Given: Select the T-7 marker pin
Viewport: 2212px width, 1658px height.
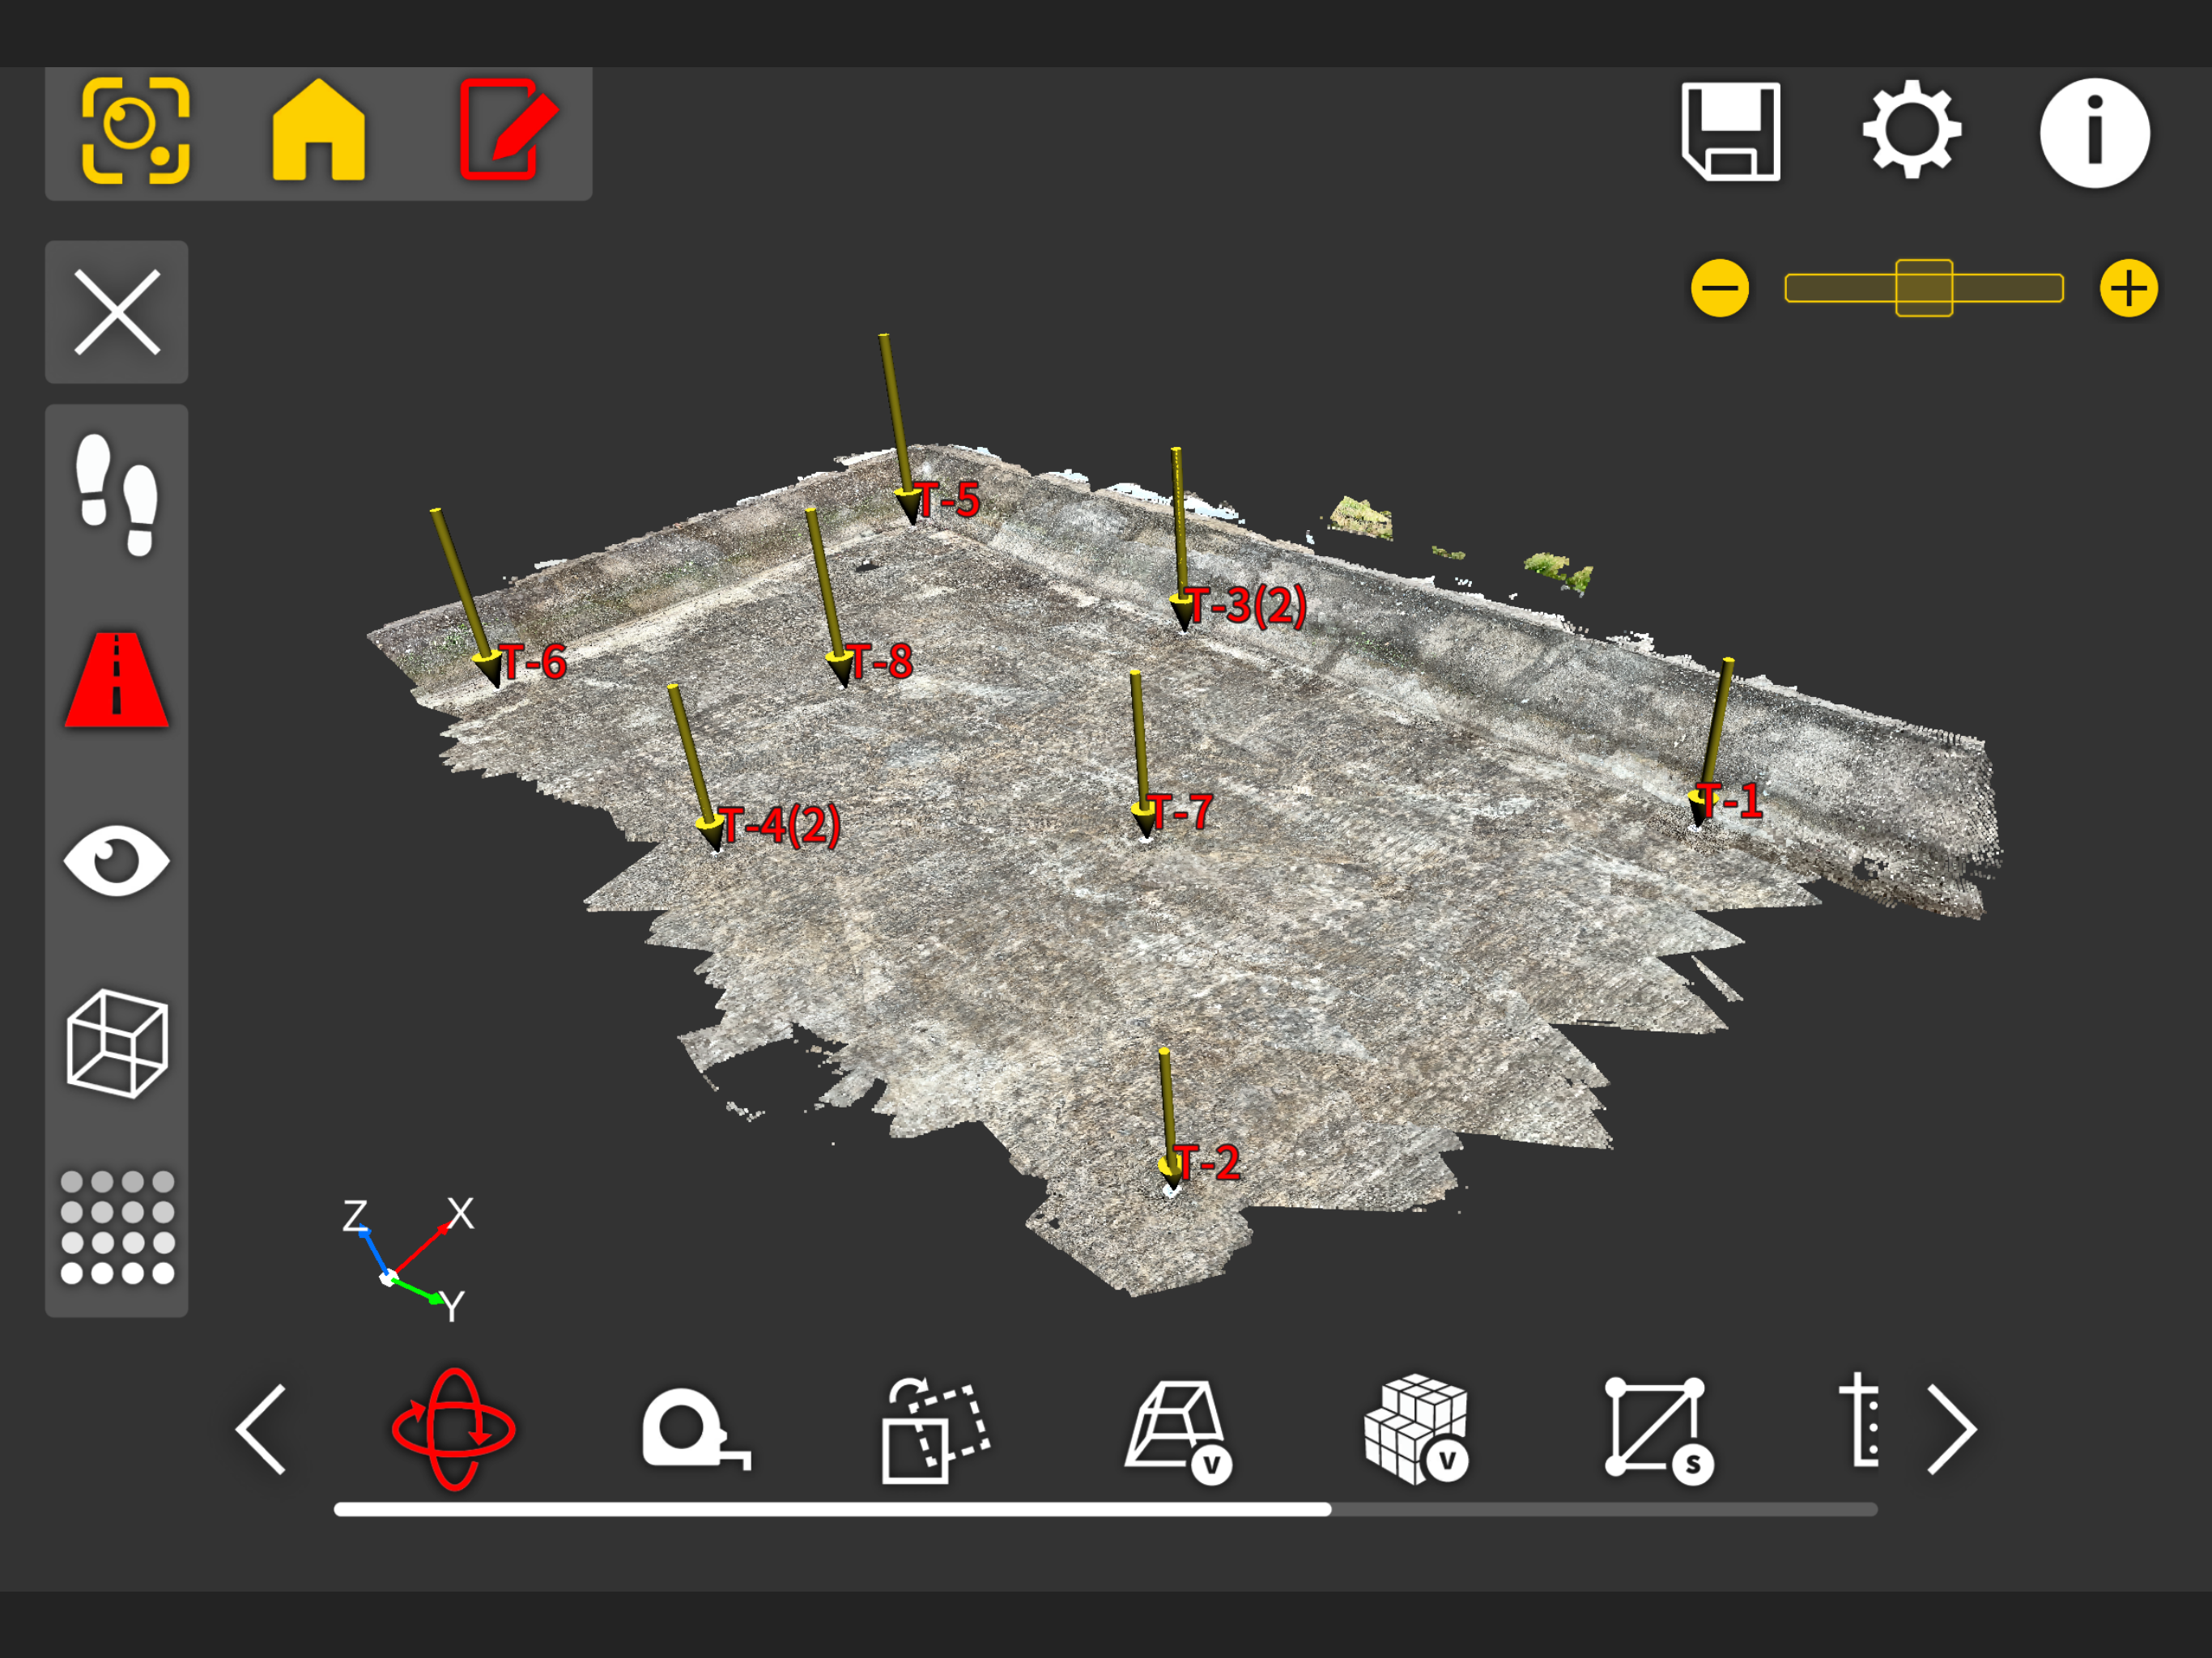Looking at the screenshot, I should coord(1145,818).
